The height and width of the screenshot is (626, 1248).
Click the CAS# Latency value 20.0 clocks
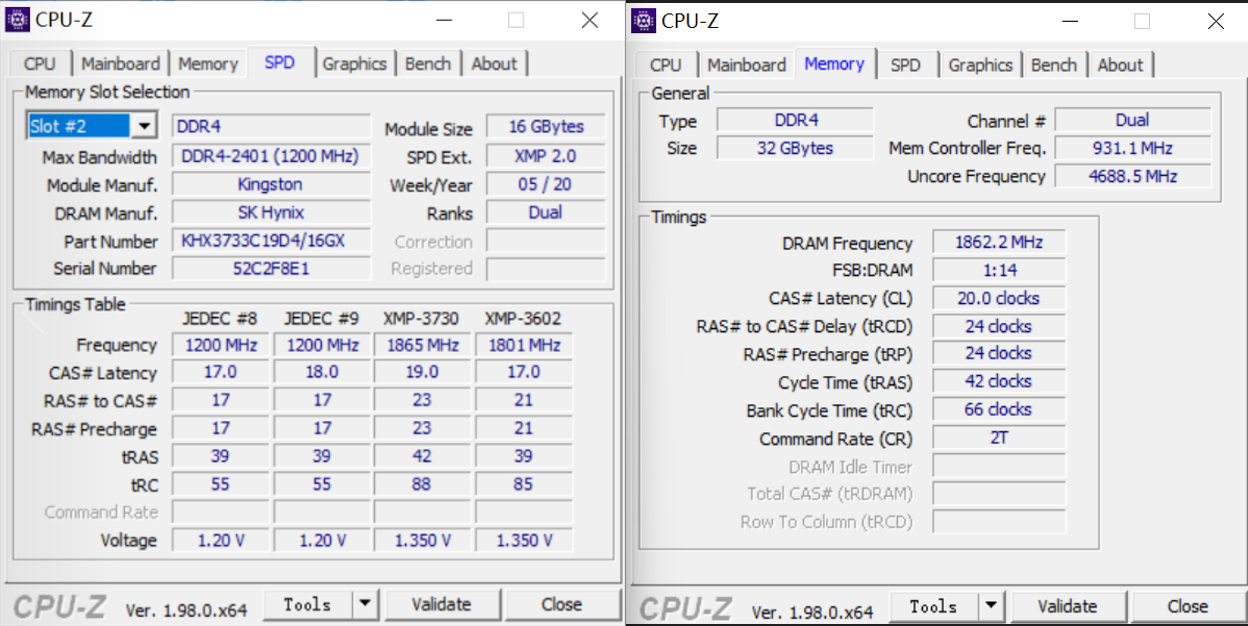tap(999, 298)
